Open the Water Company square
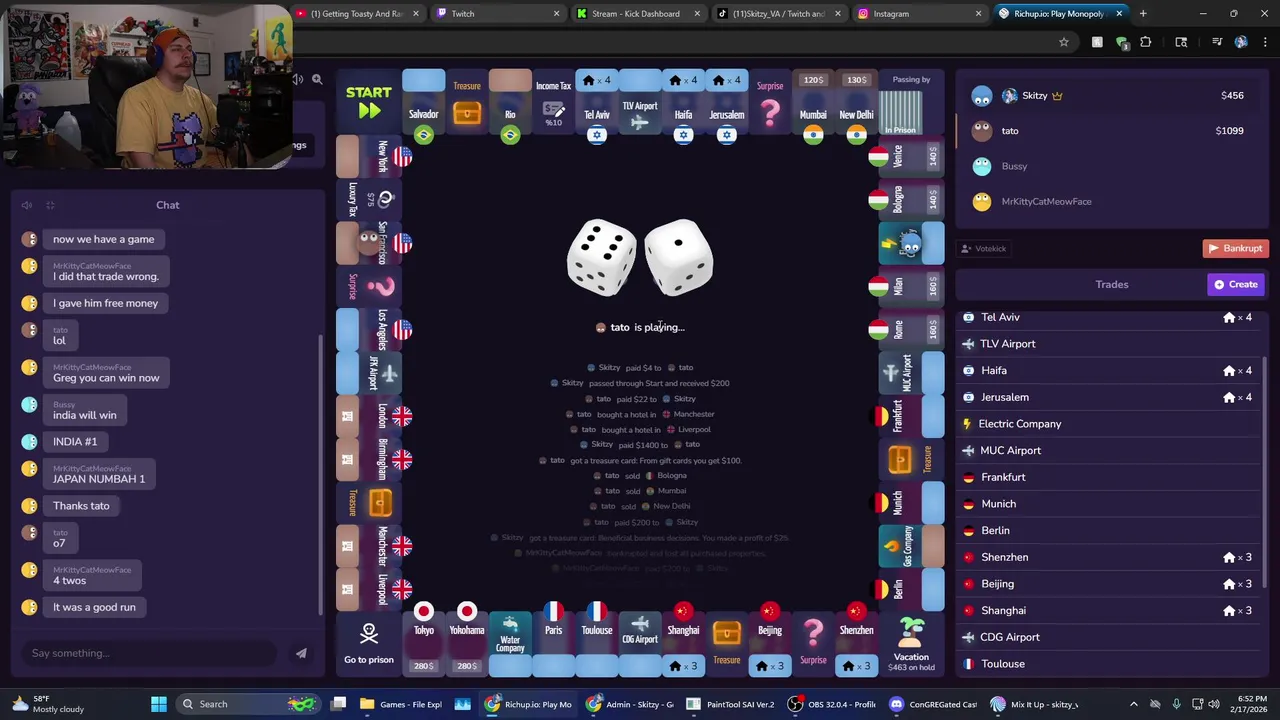The width and height of the screenshot is (1280, 720). (x=510, y=643)
